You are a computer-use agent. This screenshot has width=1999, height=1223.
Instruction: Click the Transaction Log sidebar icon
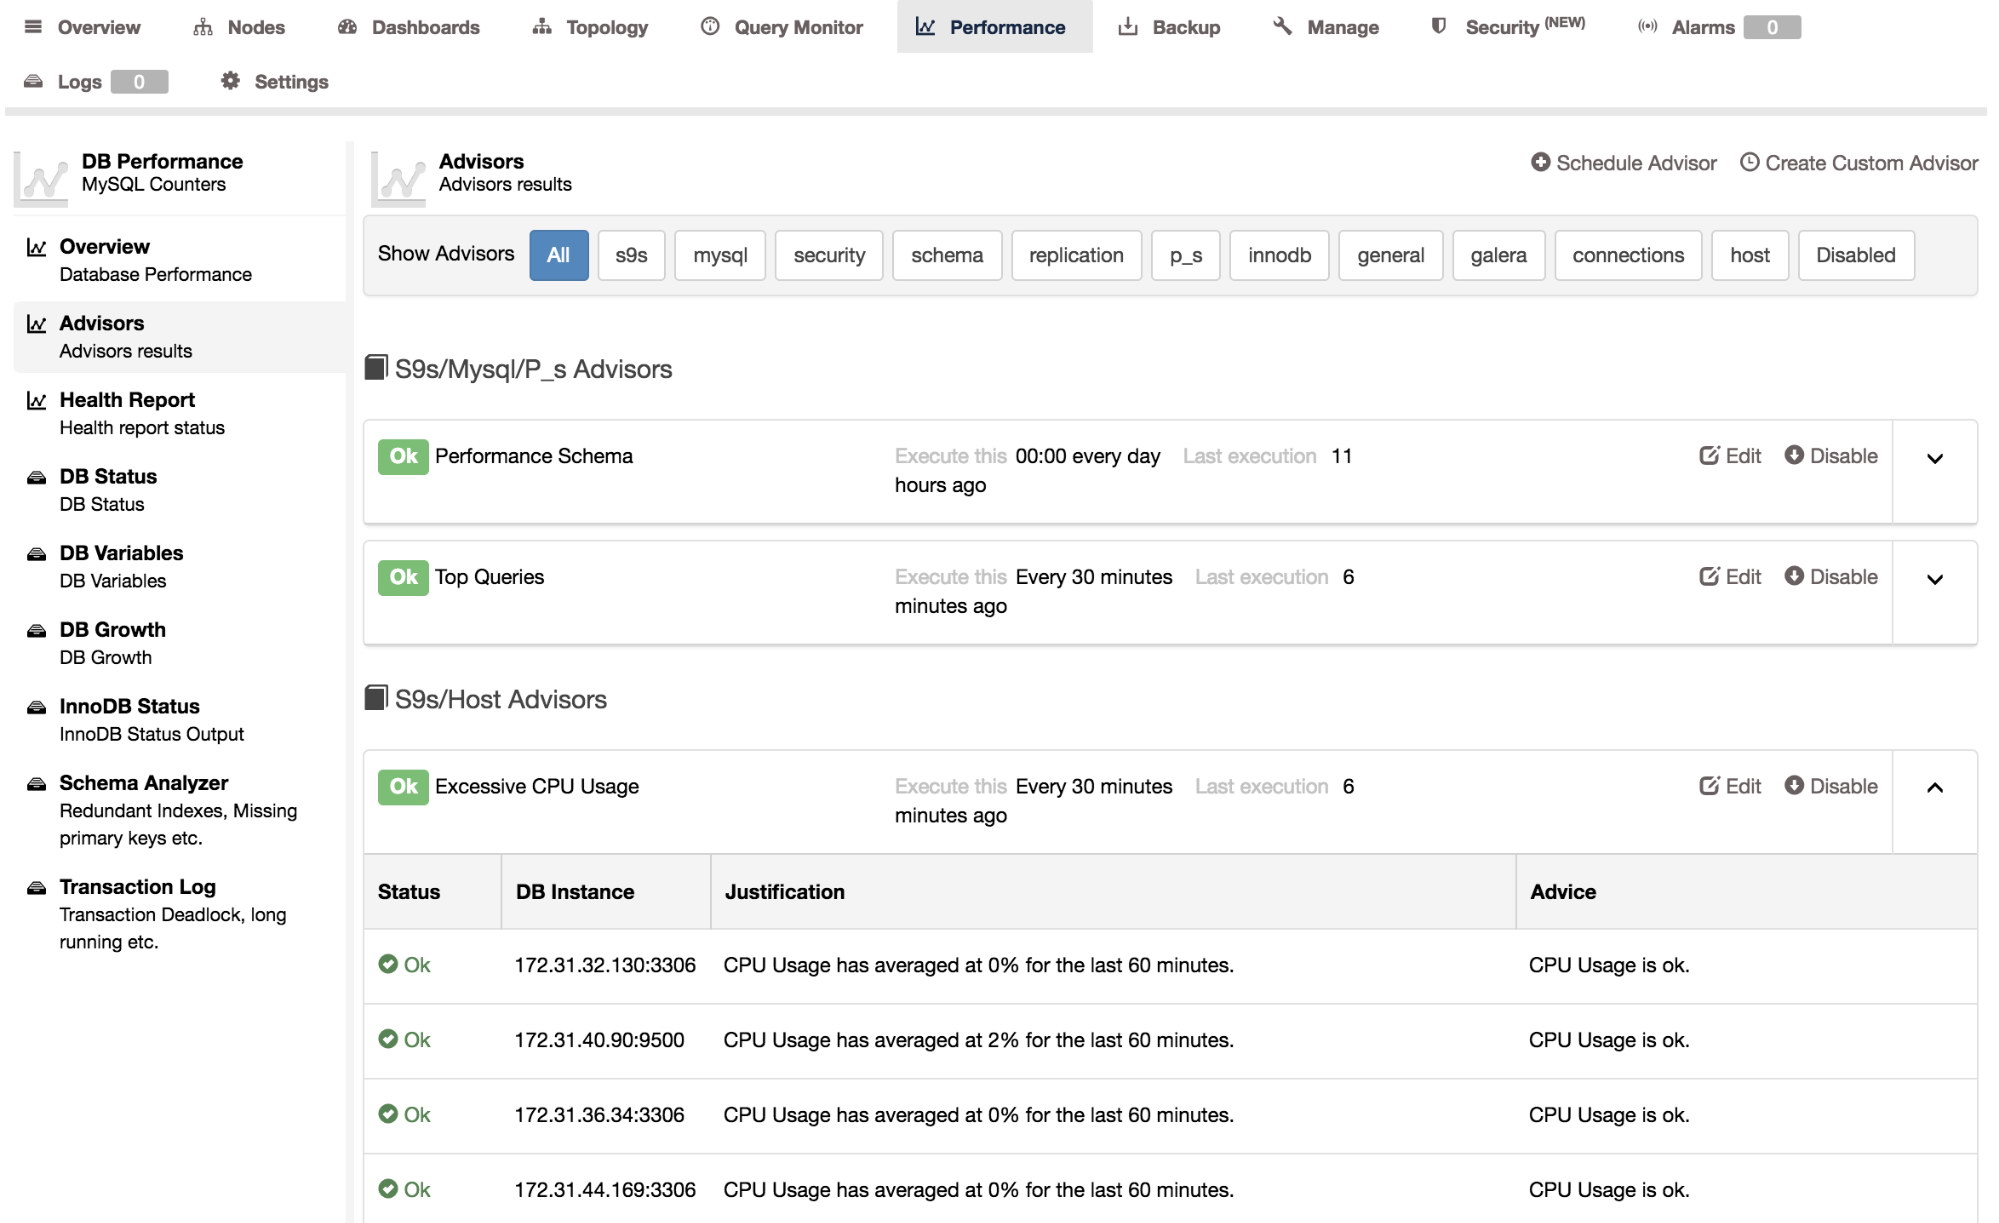coord(37,888)
